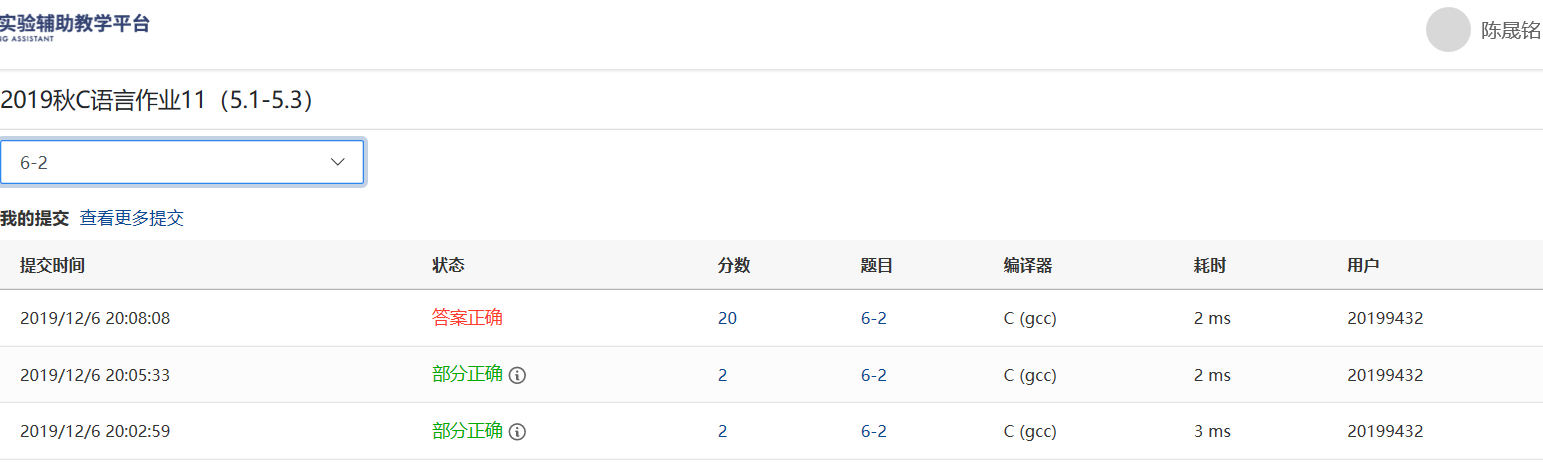Click the username 陈晟铭

pos(1510,31)
